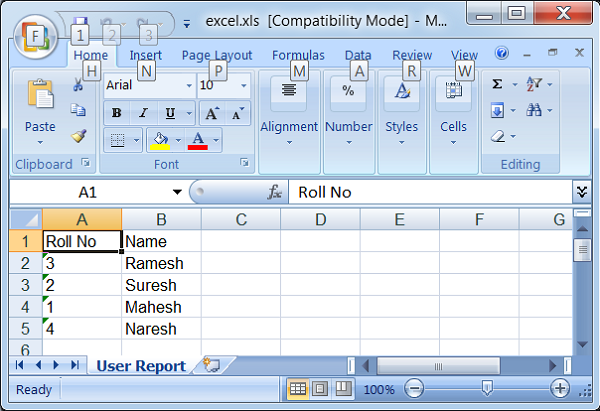Screen dimensions: 600x411
Task: Click the AutoSum sigma icon
Action: [x=498, y=85]
